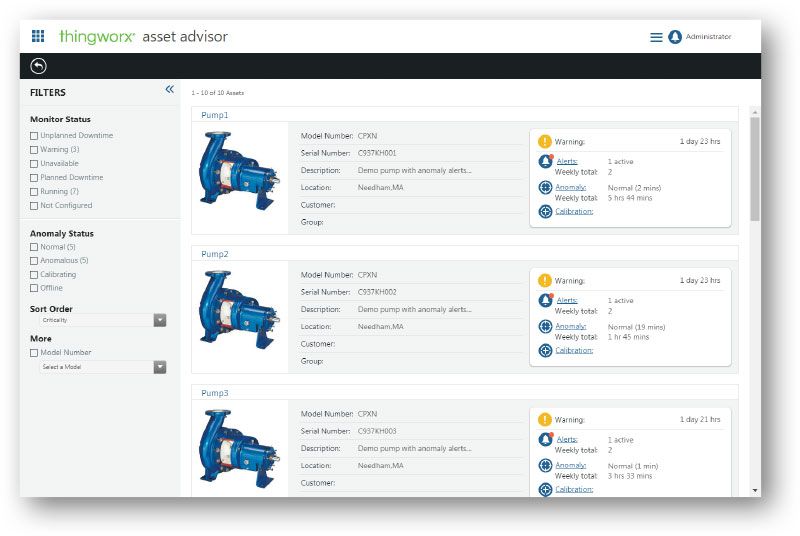Screen dimensions: 800x536
Task: Open Pump2 Alerts link
Action: pos(567,300)
